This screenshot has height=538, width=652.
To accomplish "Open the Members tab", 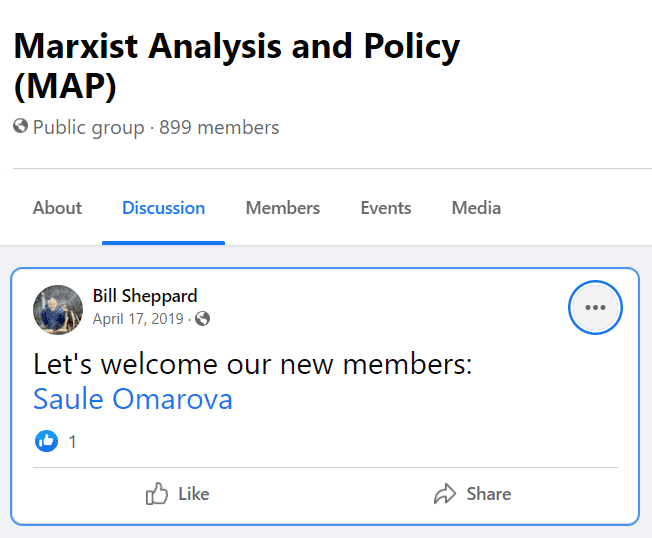I will point(283,208).
